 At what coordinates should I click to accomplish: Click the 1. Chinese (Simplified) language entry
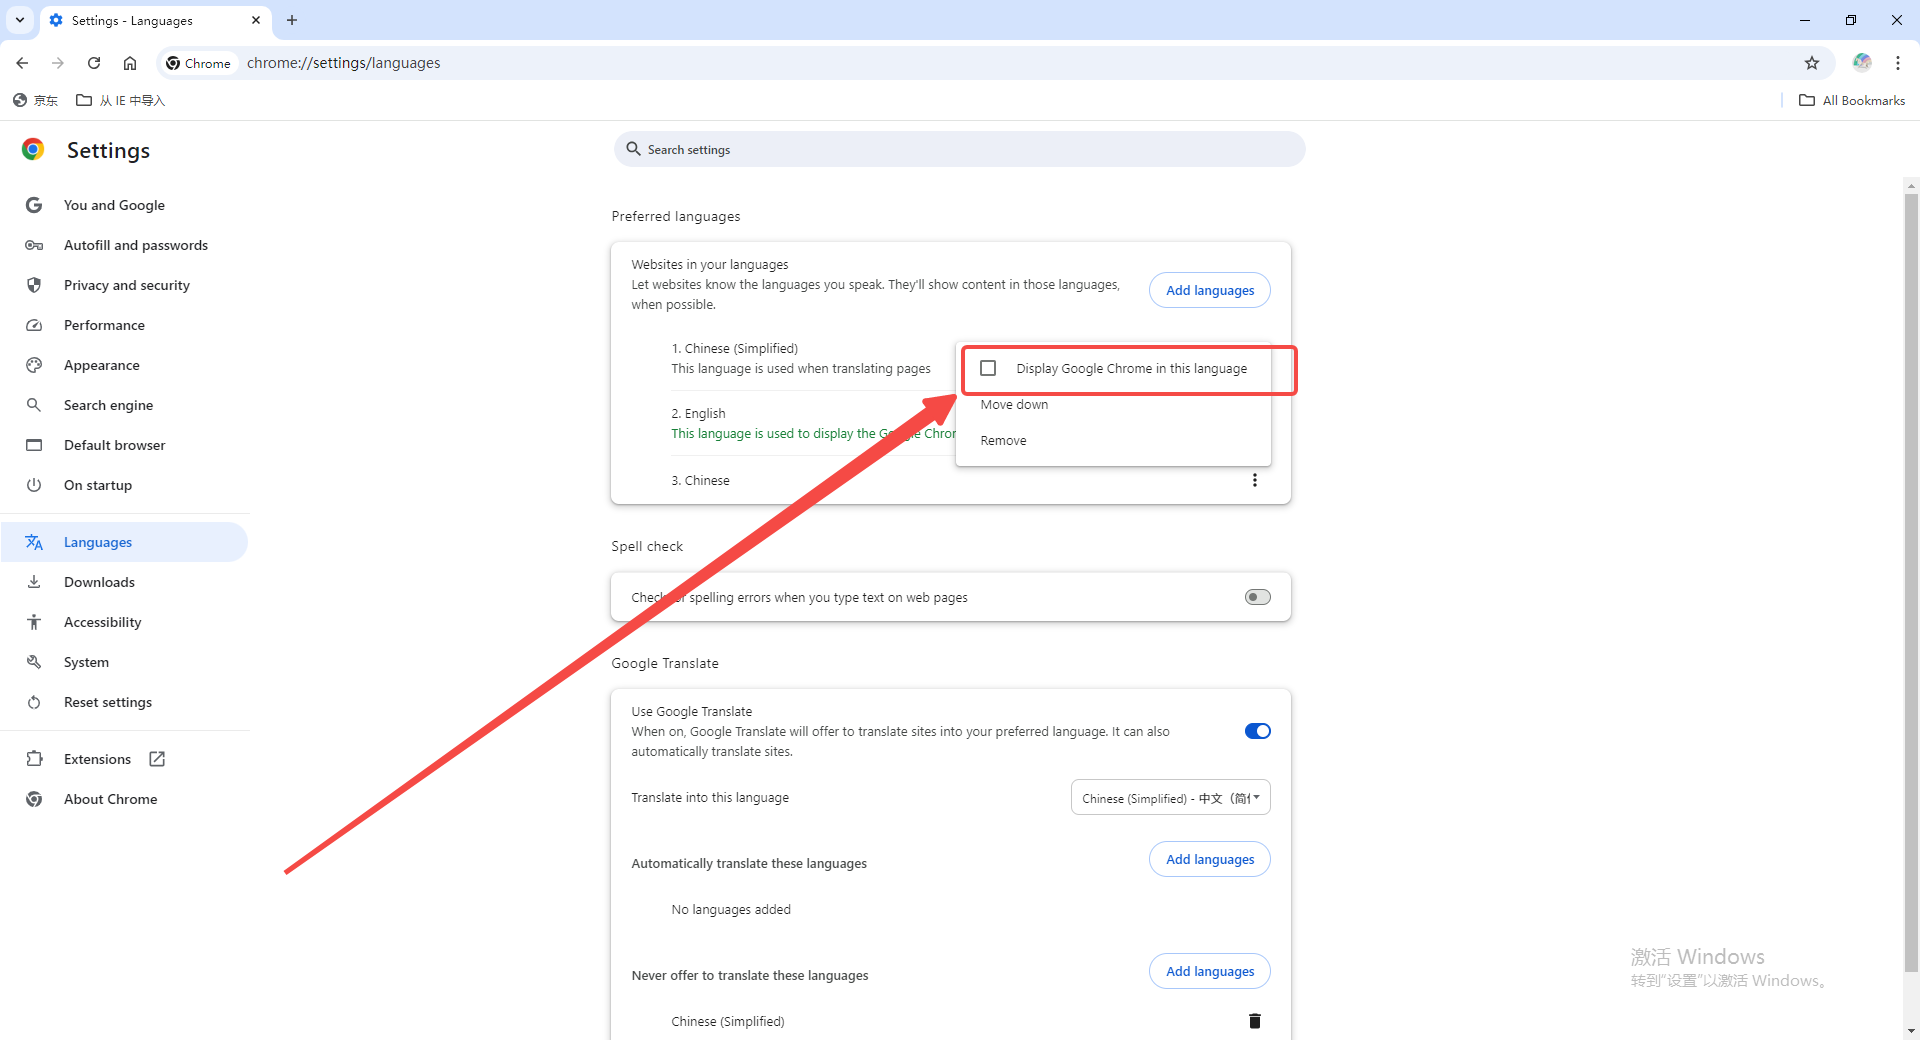coord(800,358)
